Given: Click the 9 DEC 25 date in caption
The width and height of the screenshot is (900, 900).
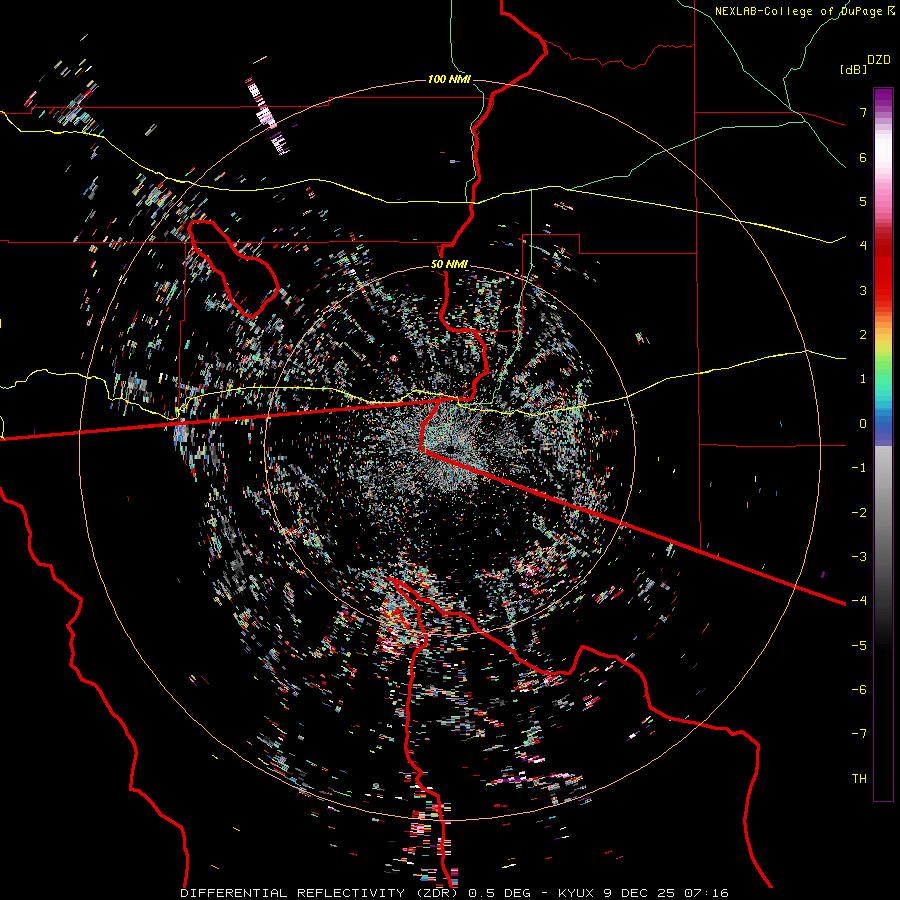Looking at the screenshot, I should 641,893.
